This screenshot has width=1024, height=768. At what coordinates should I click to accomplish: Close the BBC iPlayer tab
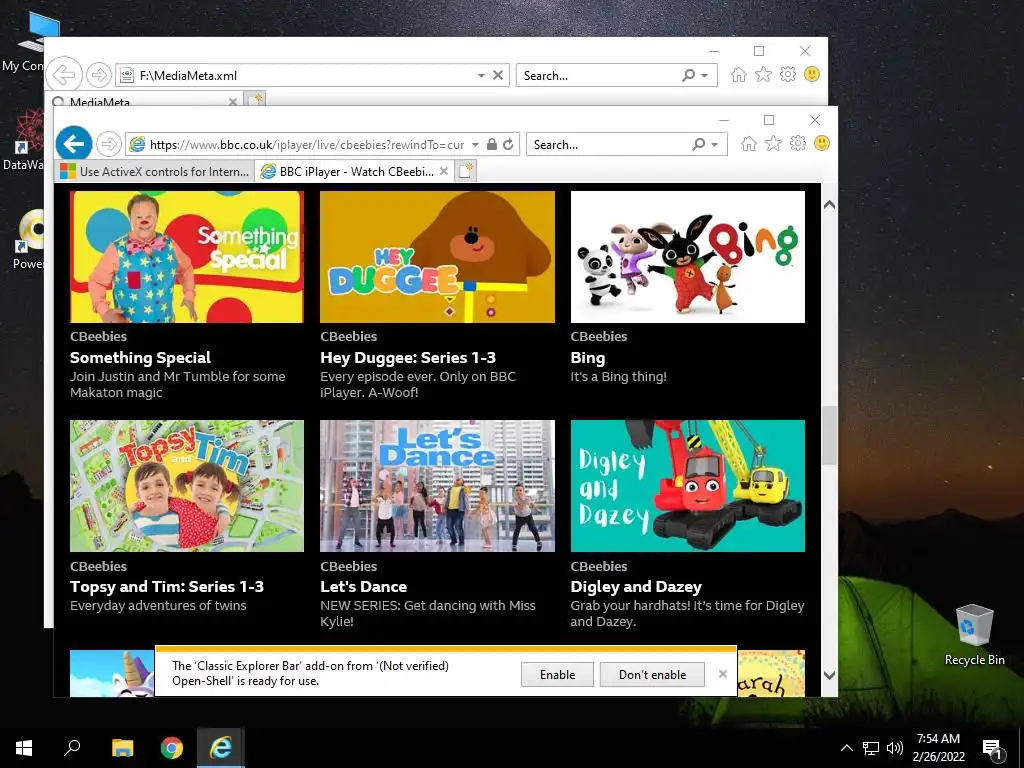[x=444, y=171]
